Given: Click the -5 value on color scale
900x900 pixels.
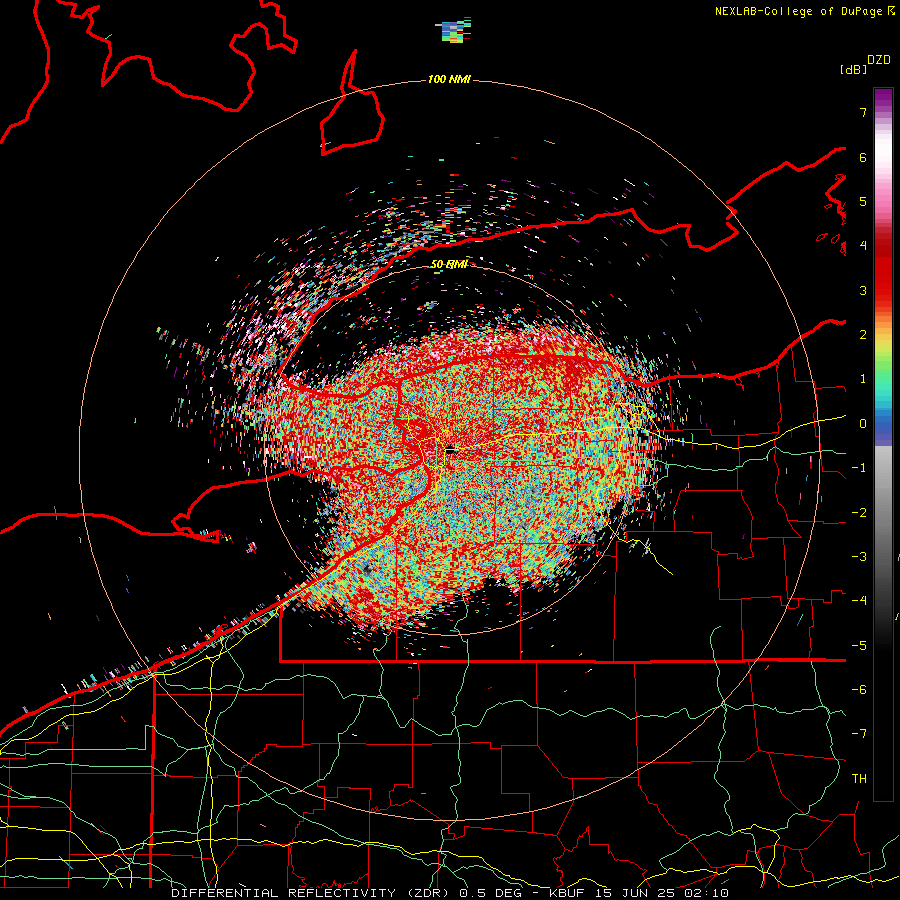Looking at the screenshot, I should [x=859, y=646].
